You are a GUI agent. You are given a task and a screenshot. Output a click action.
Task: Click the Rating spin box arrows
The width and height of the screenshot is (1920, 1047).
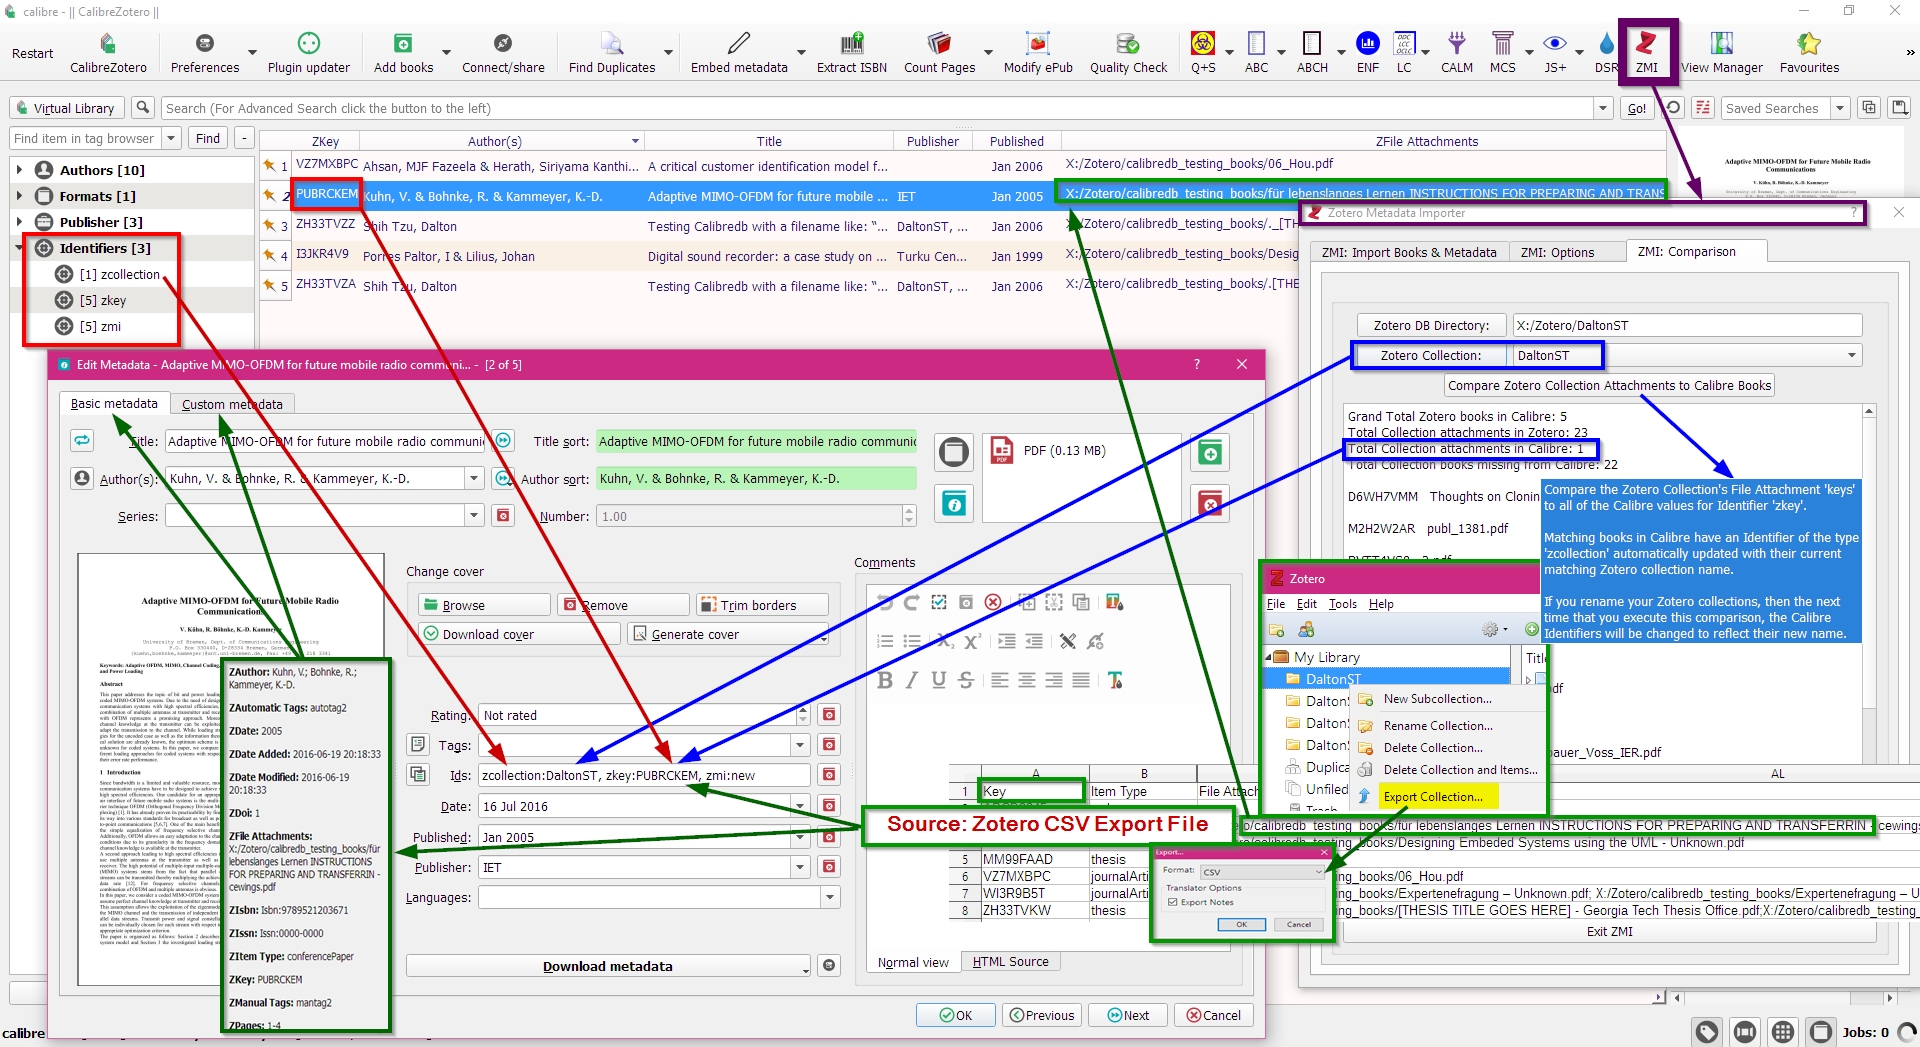[x=802, y=715]
